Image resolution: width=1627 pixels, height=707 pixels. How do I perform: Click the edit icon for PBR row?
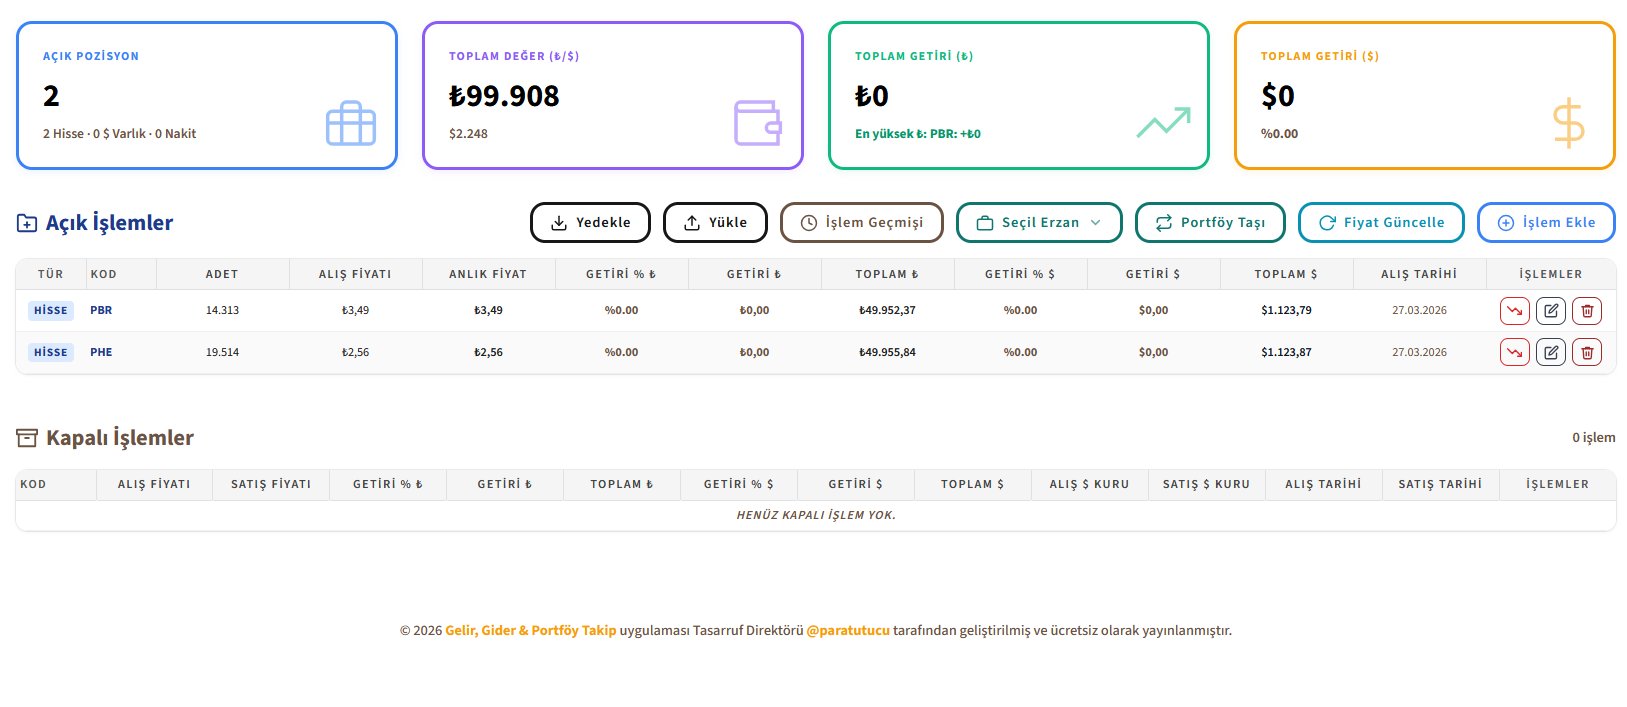click(1550, 311)
